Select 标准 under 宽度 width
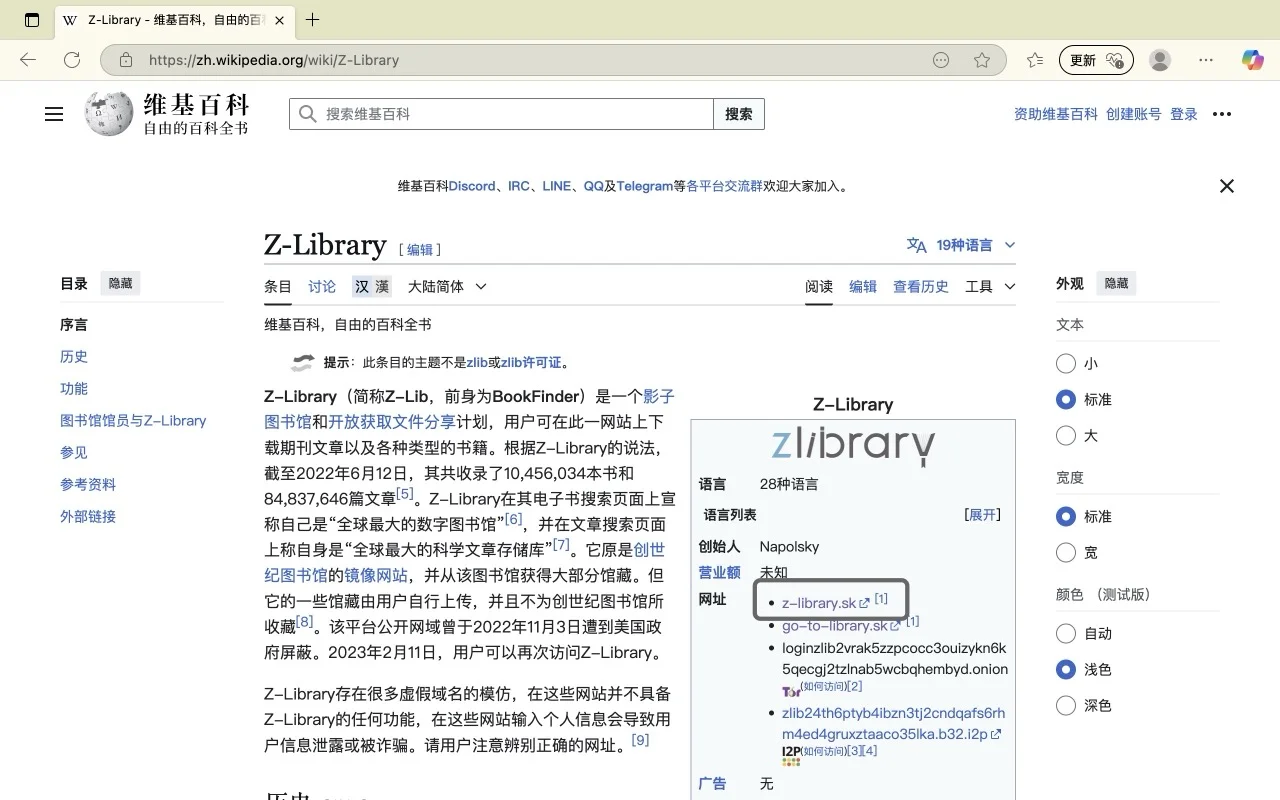This screenshot has height=800, width=1280. [x=1066, y=517]
